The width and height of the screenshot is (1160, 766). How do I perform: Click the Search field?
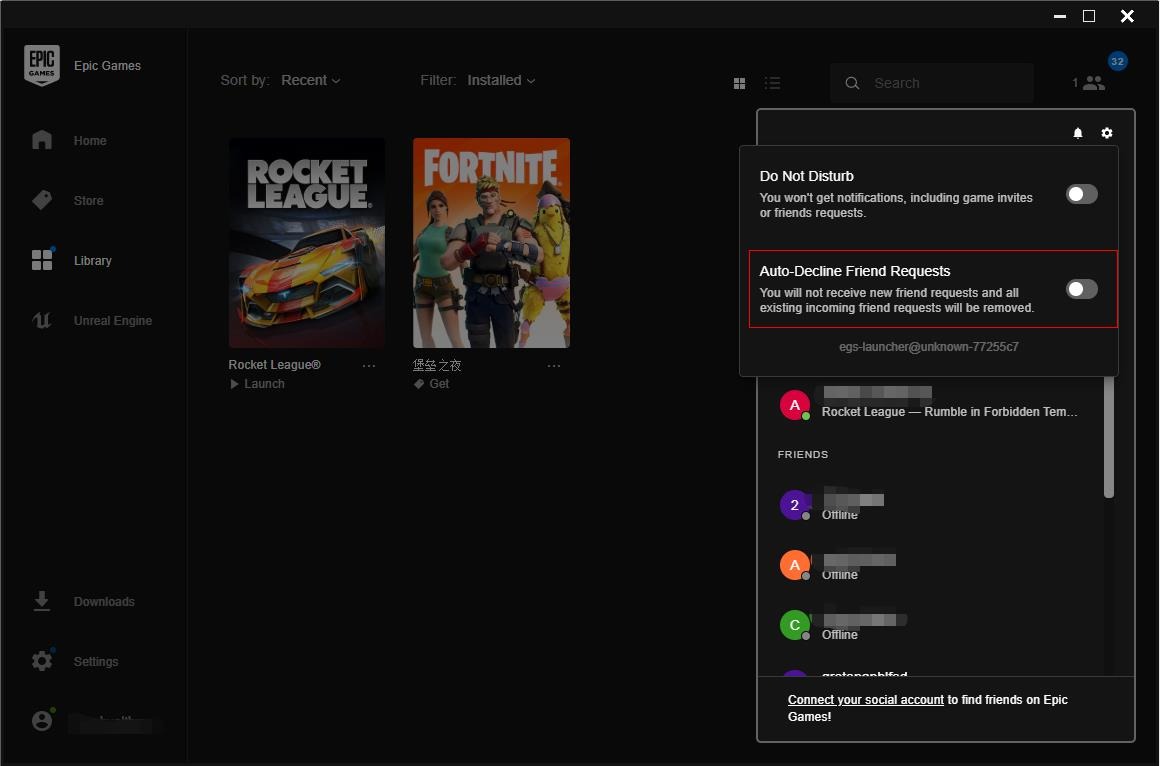(x=930, y=83)
